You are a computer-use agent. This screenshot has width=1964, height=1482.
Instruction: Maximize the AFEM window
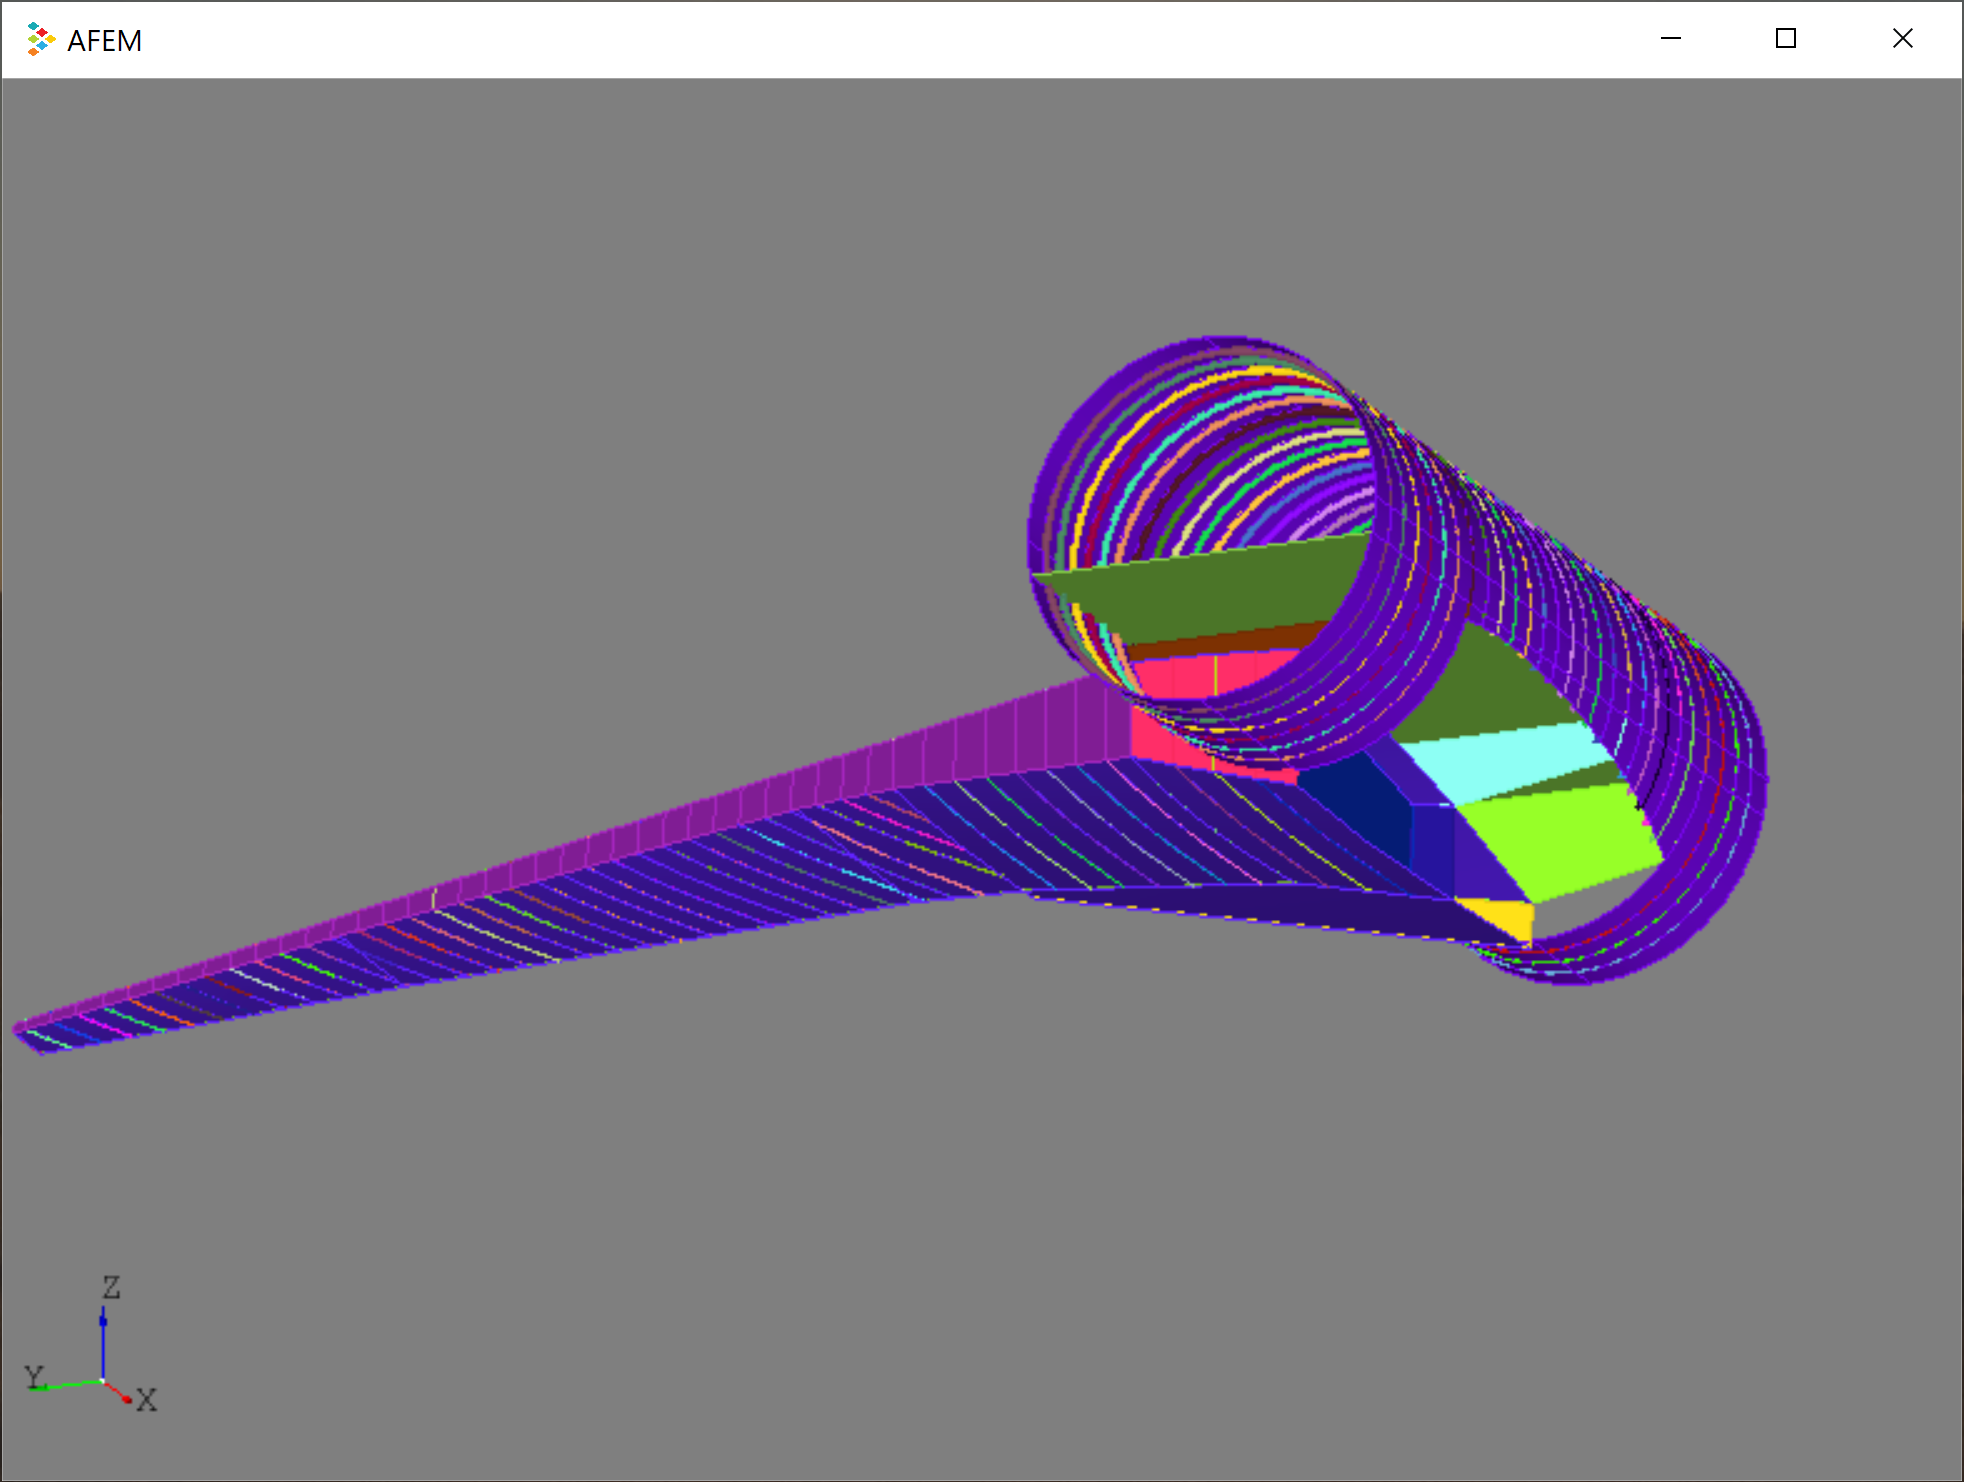point(1786,39)
